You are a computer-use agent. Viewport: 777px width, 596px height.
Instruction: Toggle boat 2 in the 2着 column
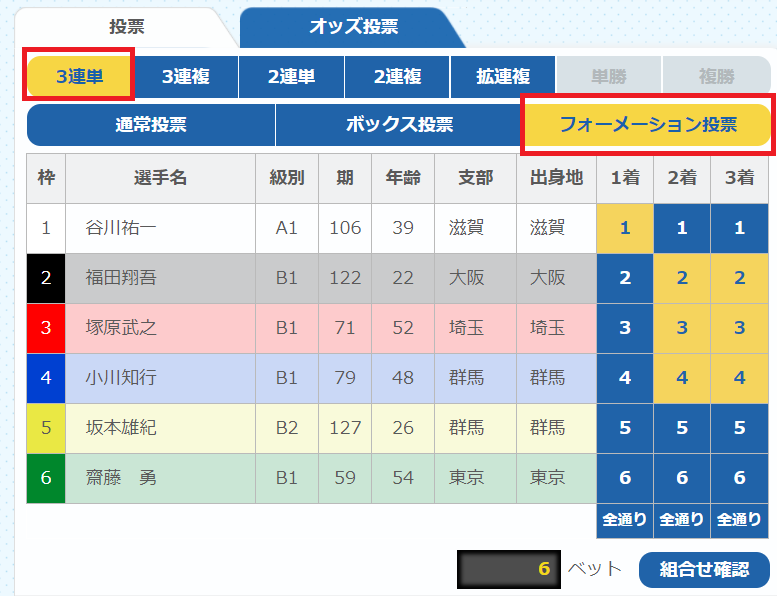point(682,278)
